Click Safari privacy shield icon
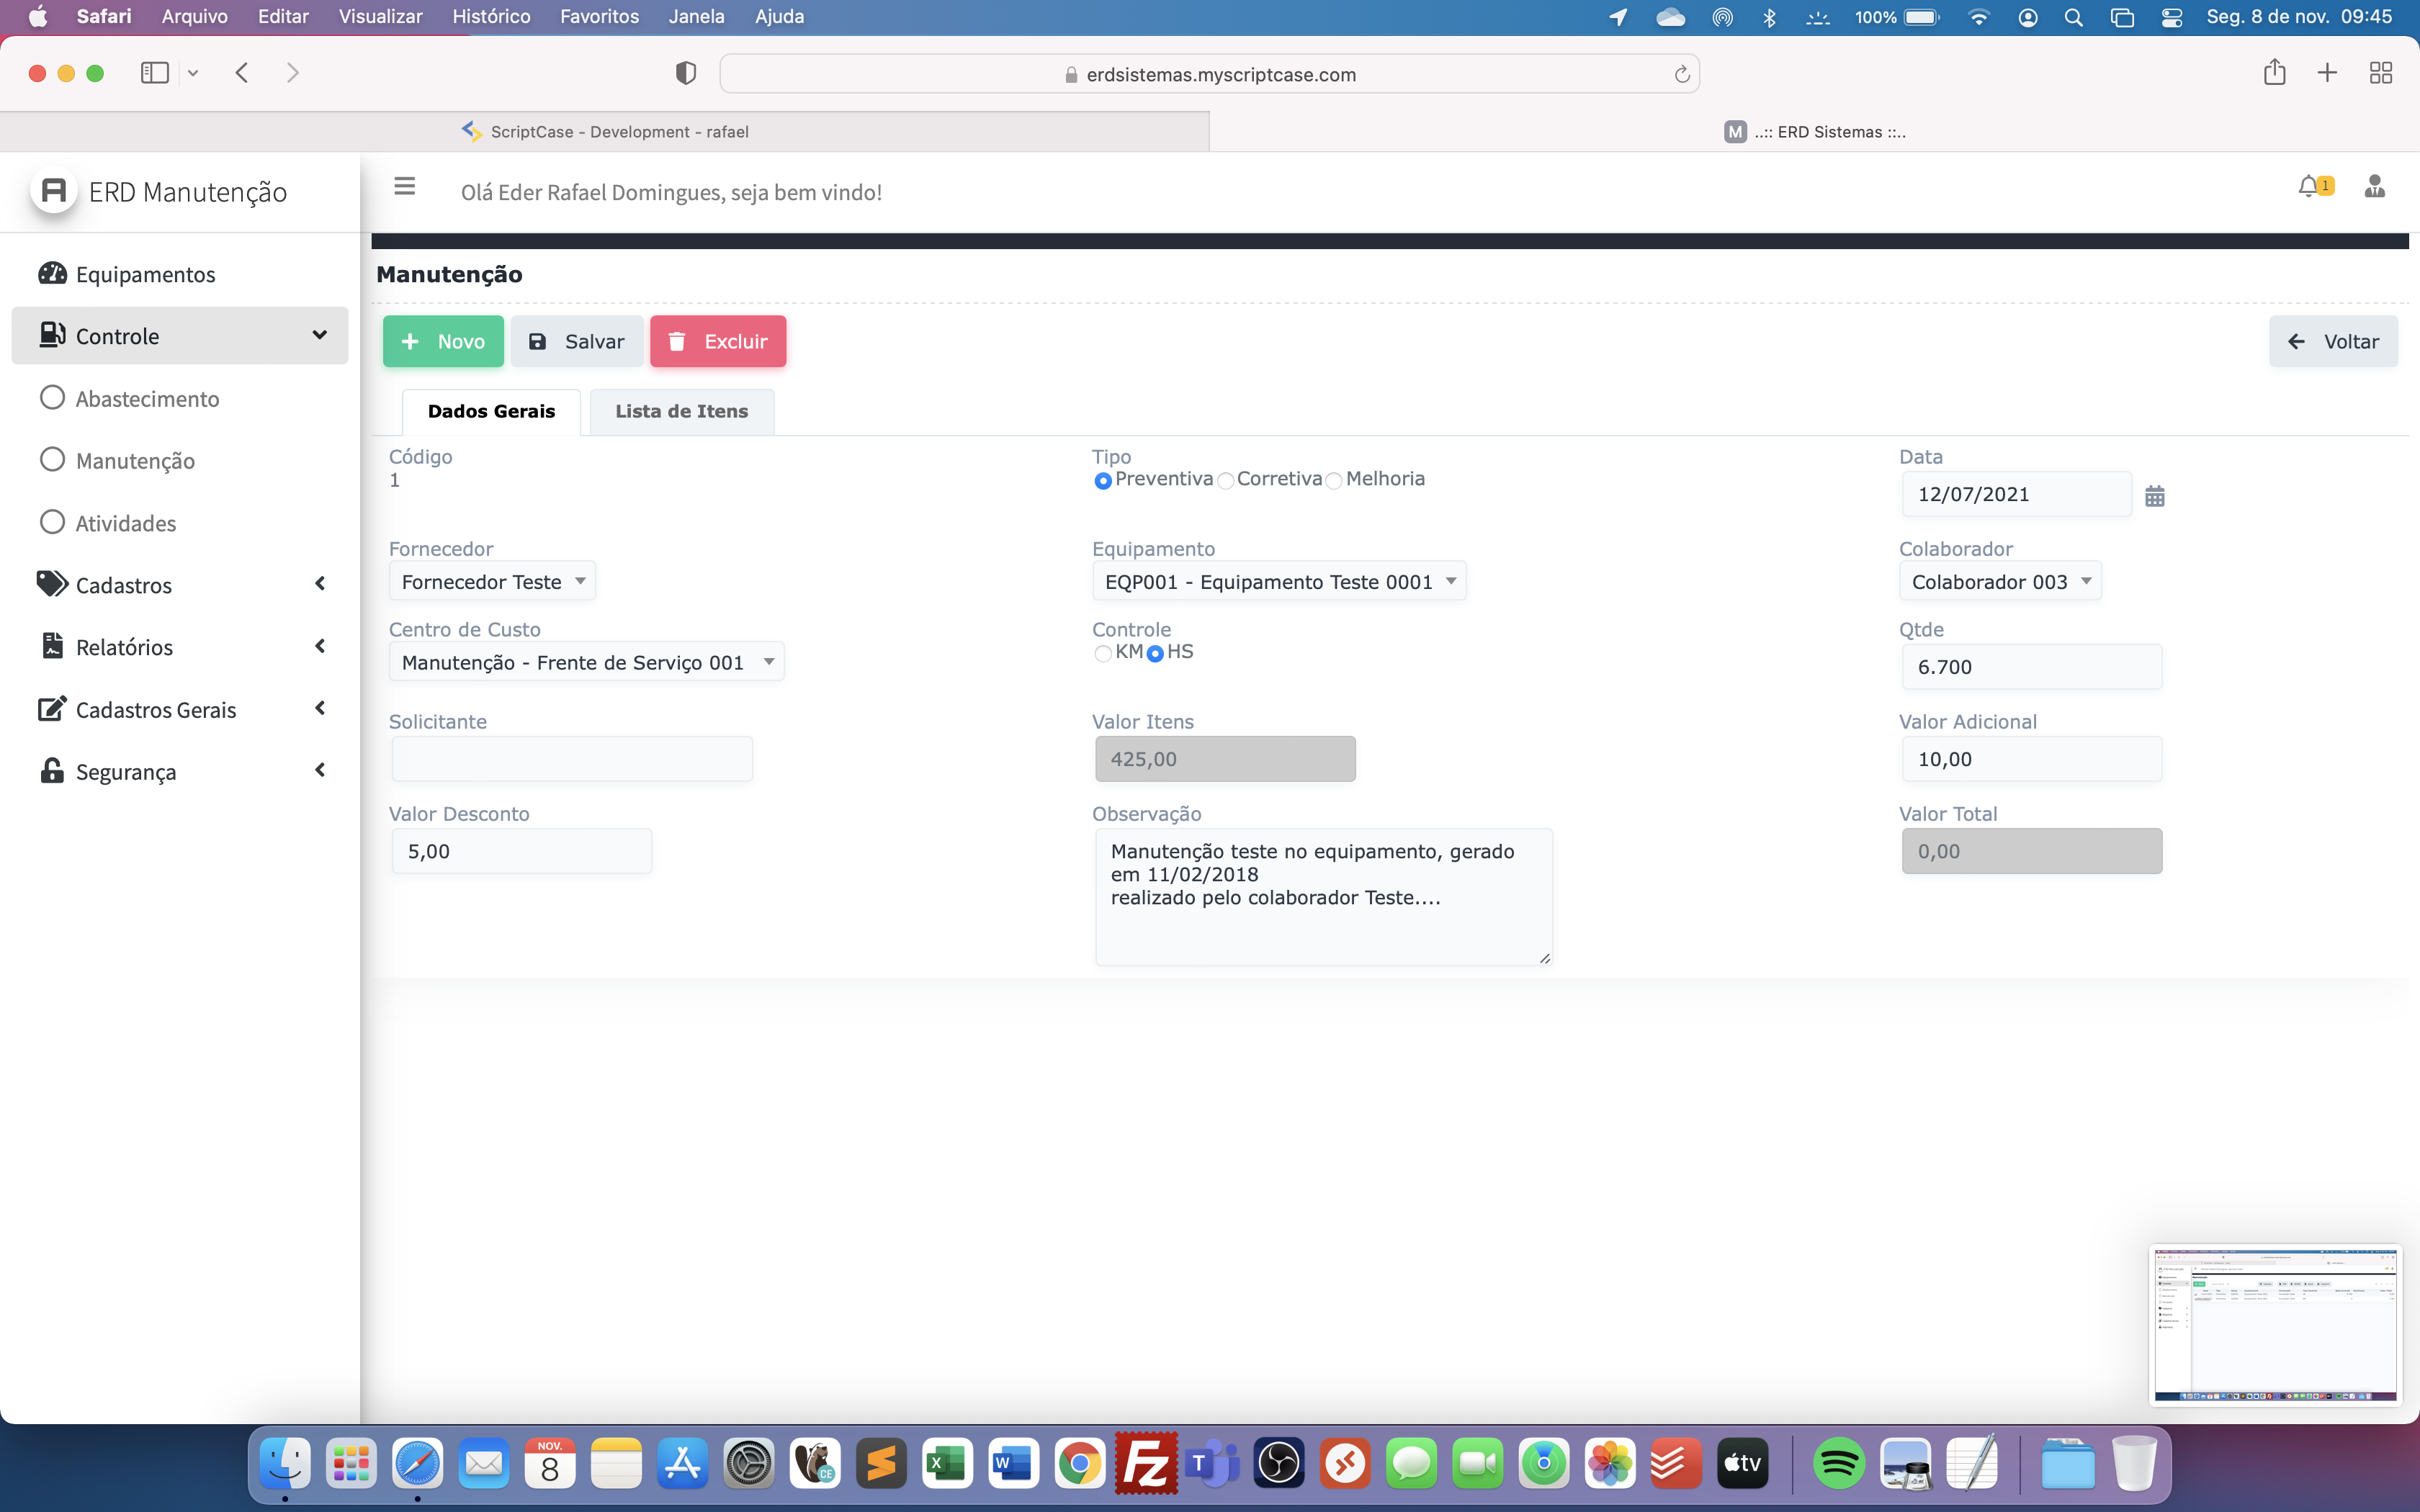 686,73
